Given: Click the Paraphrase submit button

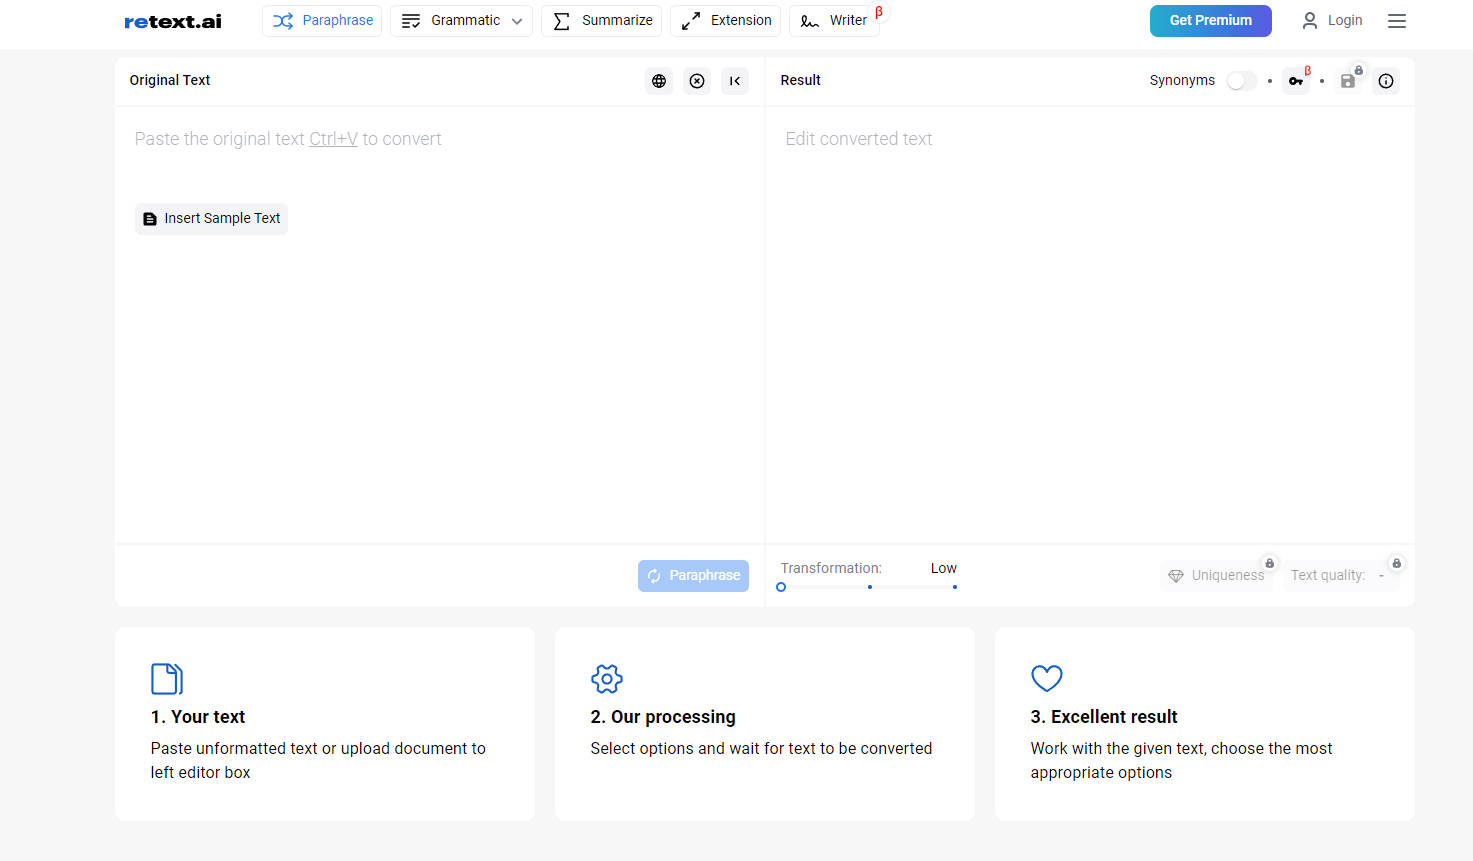Looking at the screenshot, I should click(693, 576).
